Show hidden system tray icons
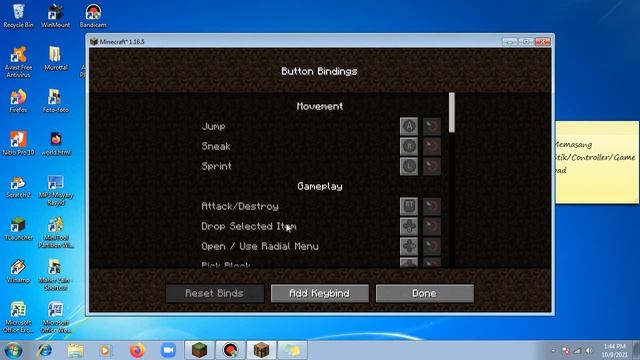 (x=553, y=351)
